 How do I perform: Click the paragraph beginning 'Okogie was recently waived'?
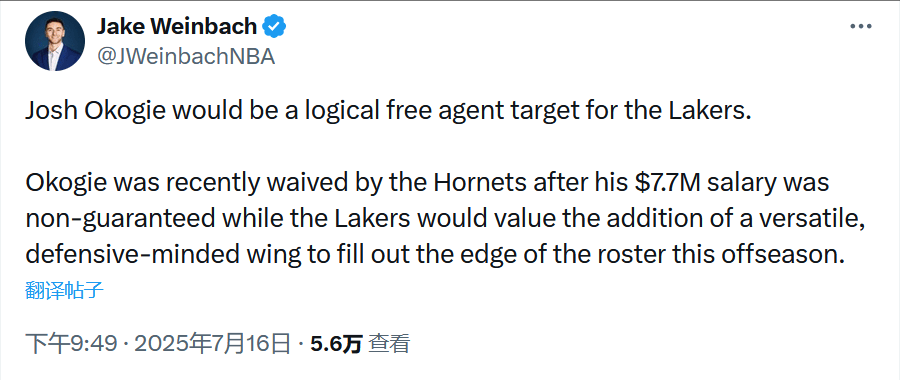point(445,218)
